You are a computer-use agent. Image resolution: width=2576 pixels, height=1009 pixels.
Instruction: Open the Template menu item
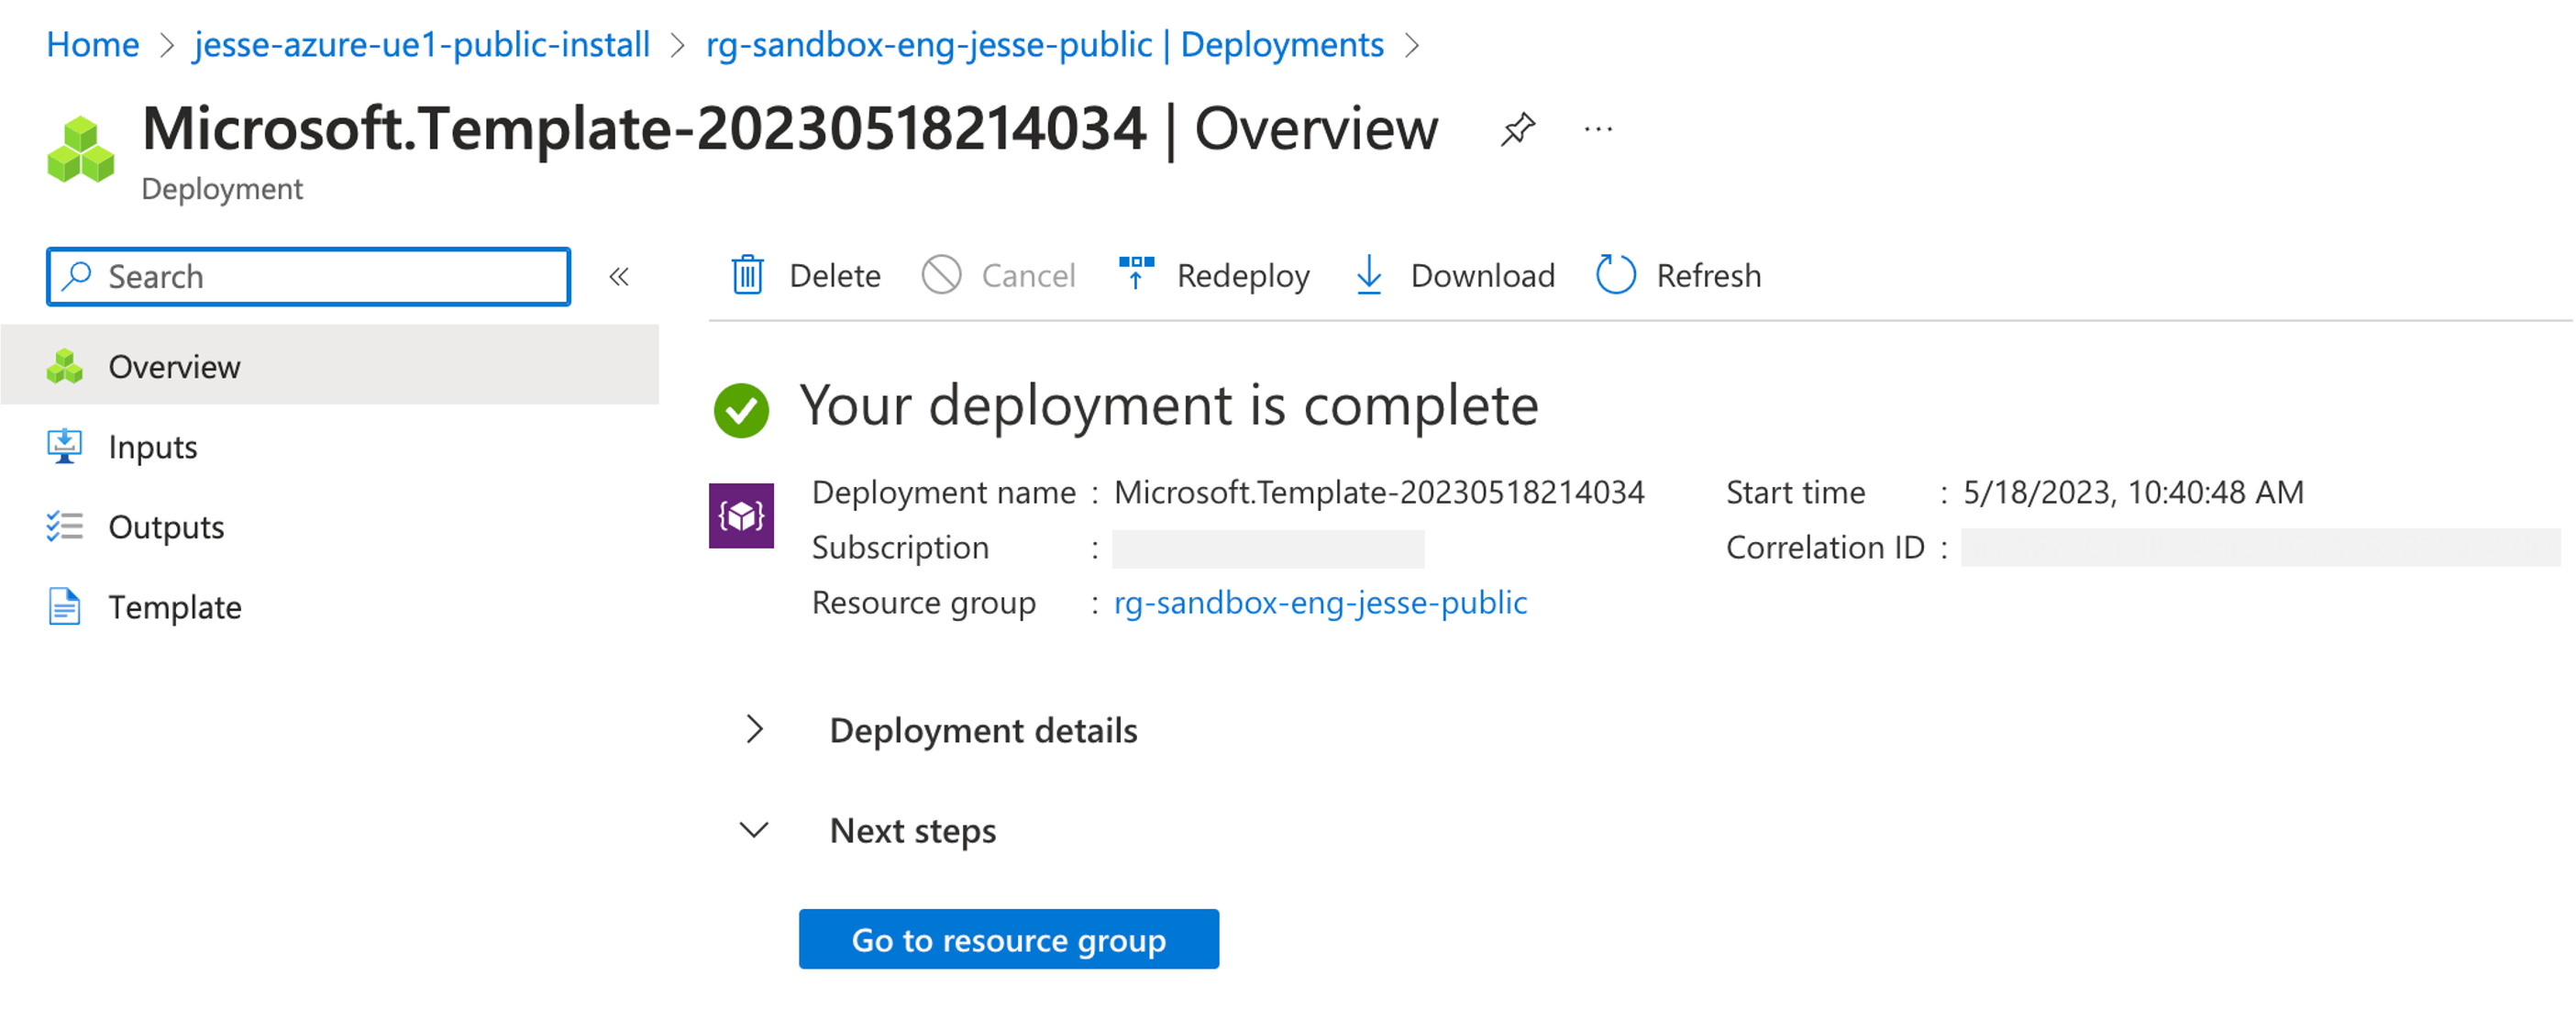coord(330,606)
